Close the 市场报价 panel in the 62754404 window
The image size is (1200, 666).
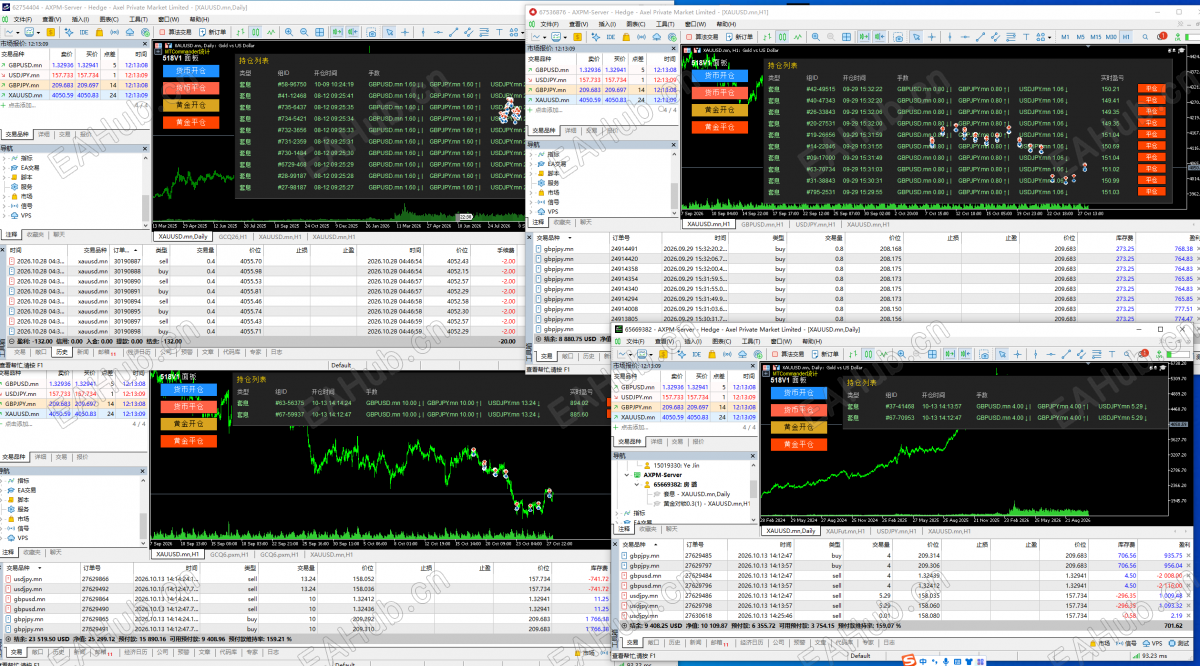(x=144, y=44)
